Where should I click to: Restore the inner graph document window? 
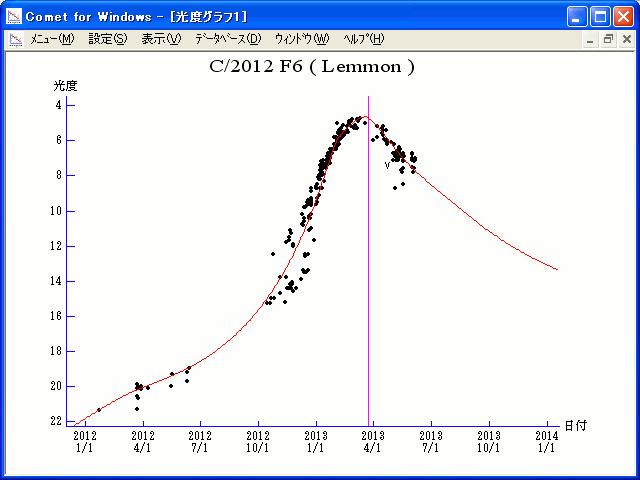[608, 40]
